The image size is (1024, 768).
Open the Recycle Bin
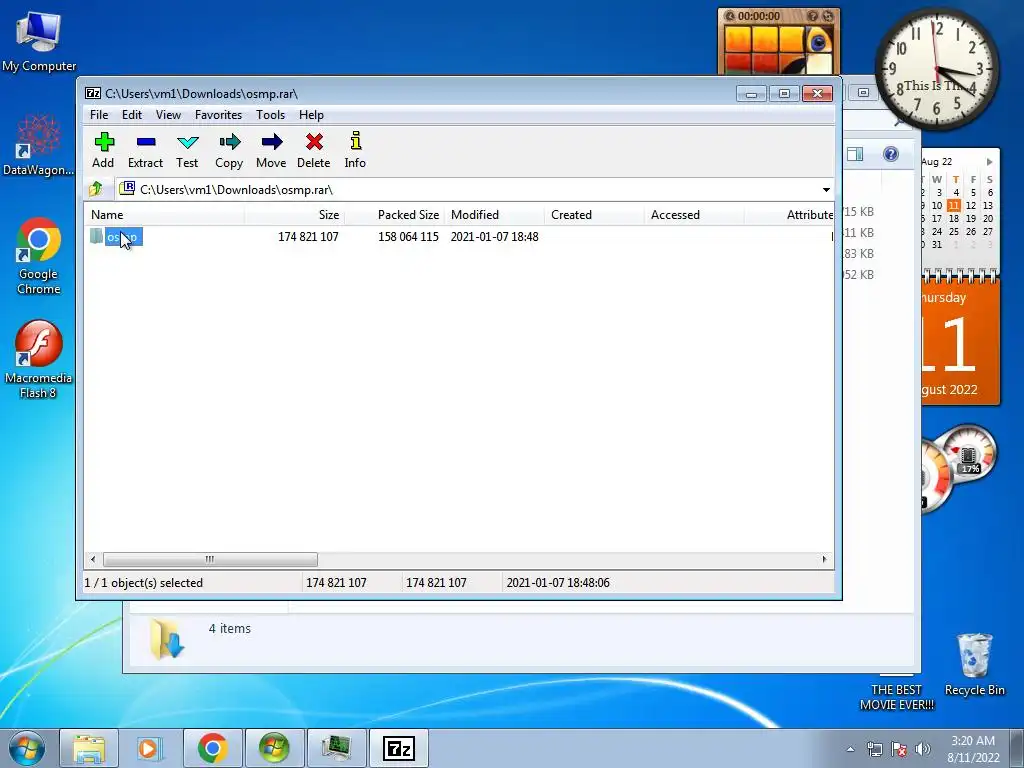pyautogui.click(x=974, y=664)
